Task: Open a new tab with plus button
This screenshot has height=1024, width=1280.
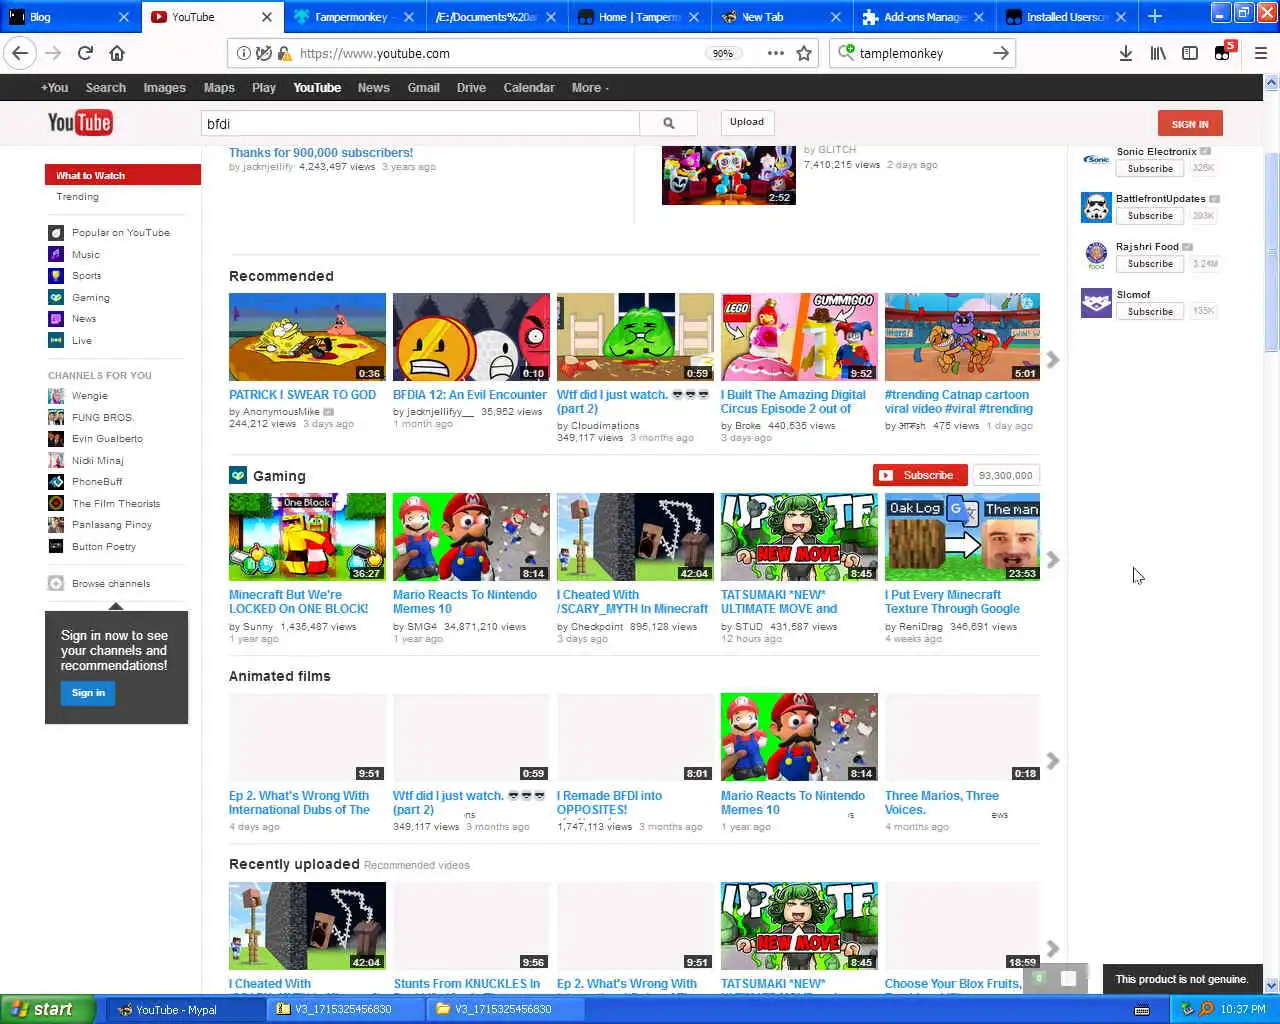Action: (1154, 16)
